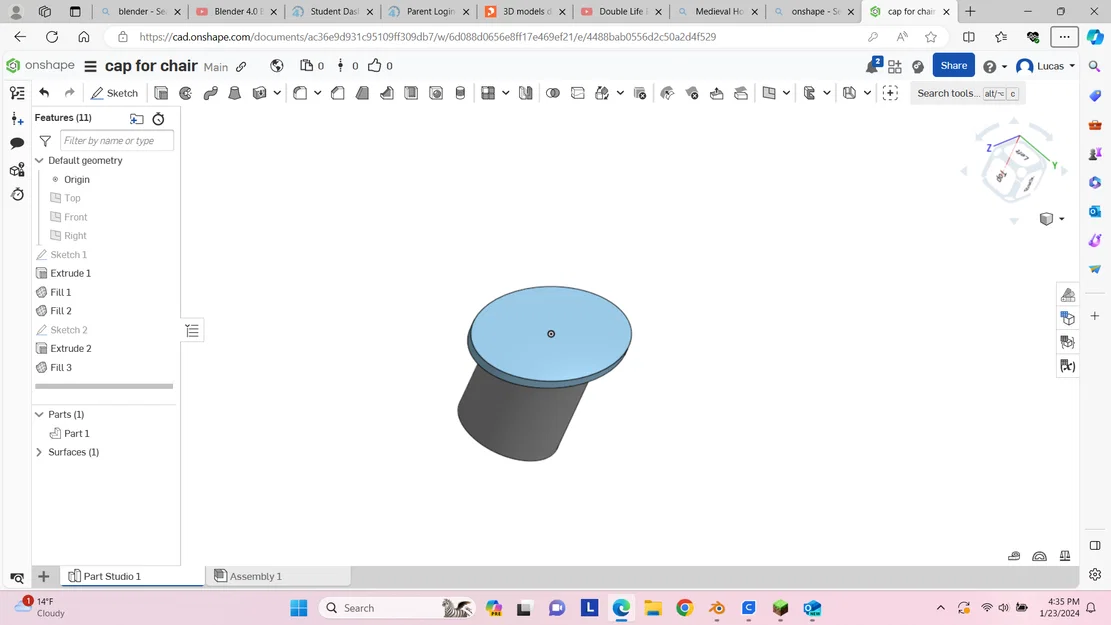Image resolution: width=1111 pixels, height=625 pixels.
Task: Select Extrude 2 in feature list
Action: [x=71, y=348]
